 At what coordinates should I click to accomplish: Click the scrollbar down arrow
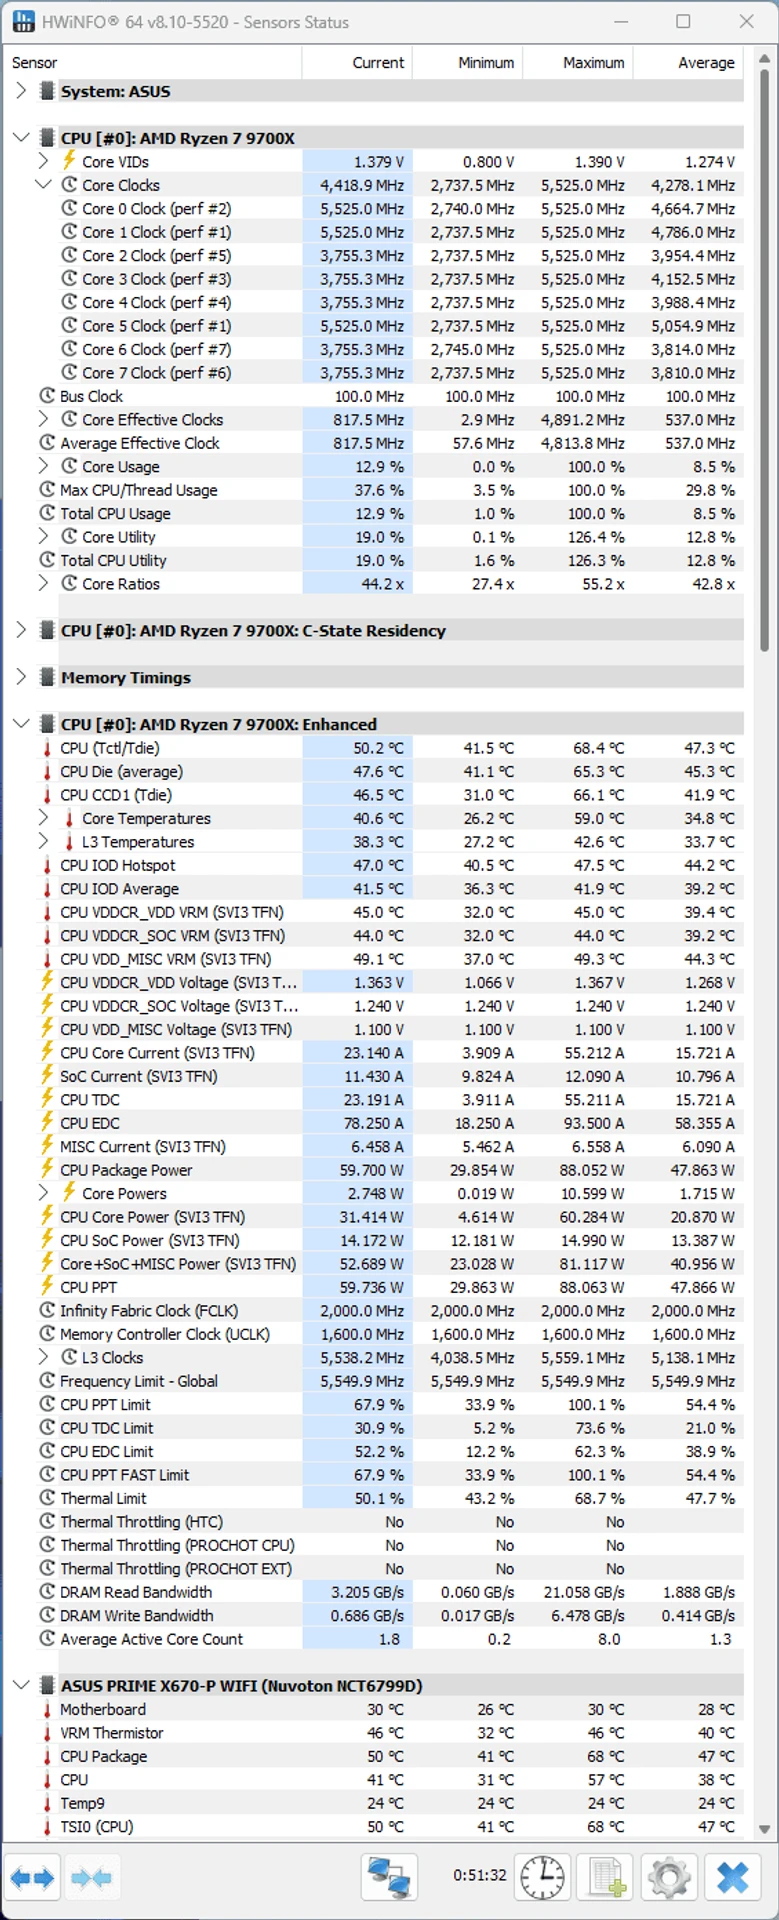(x=765, y=1829)
